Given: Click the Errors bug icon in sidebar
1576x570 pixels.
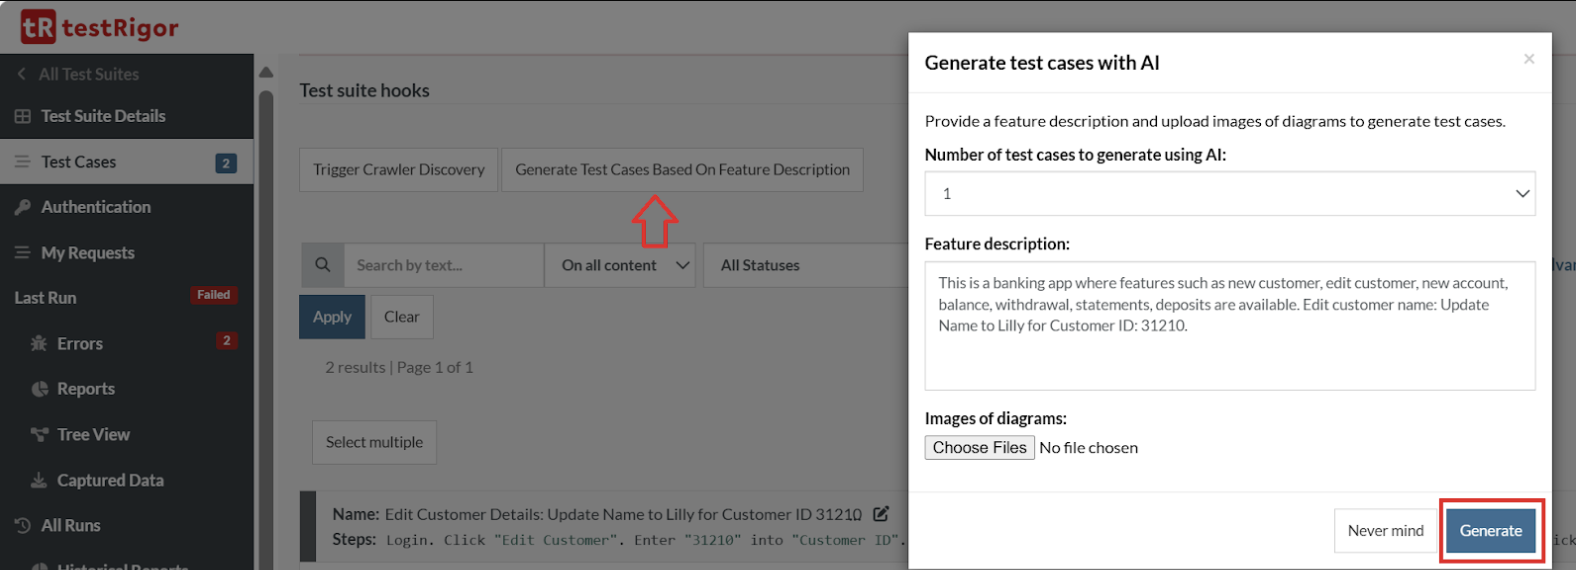Looking at the screenshot, I should click(x=39, y=343).
